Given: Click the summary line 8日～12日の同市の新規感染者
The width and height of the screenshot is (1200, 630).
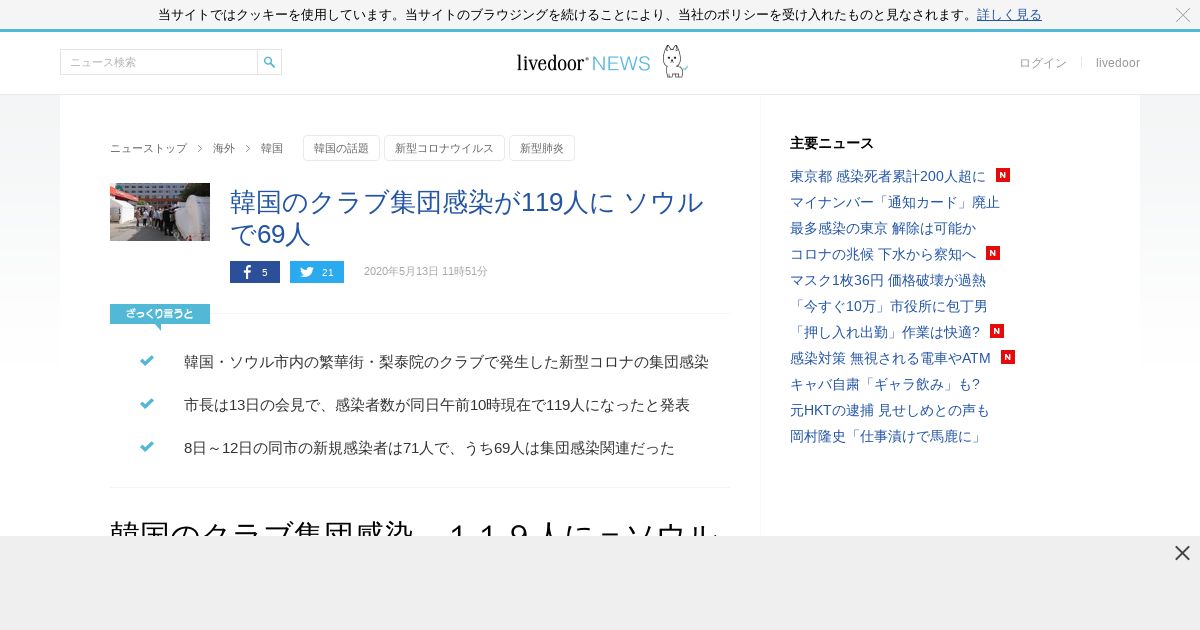Looking at the screenshot, I should click(x=429, y=448).
